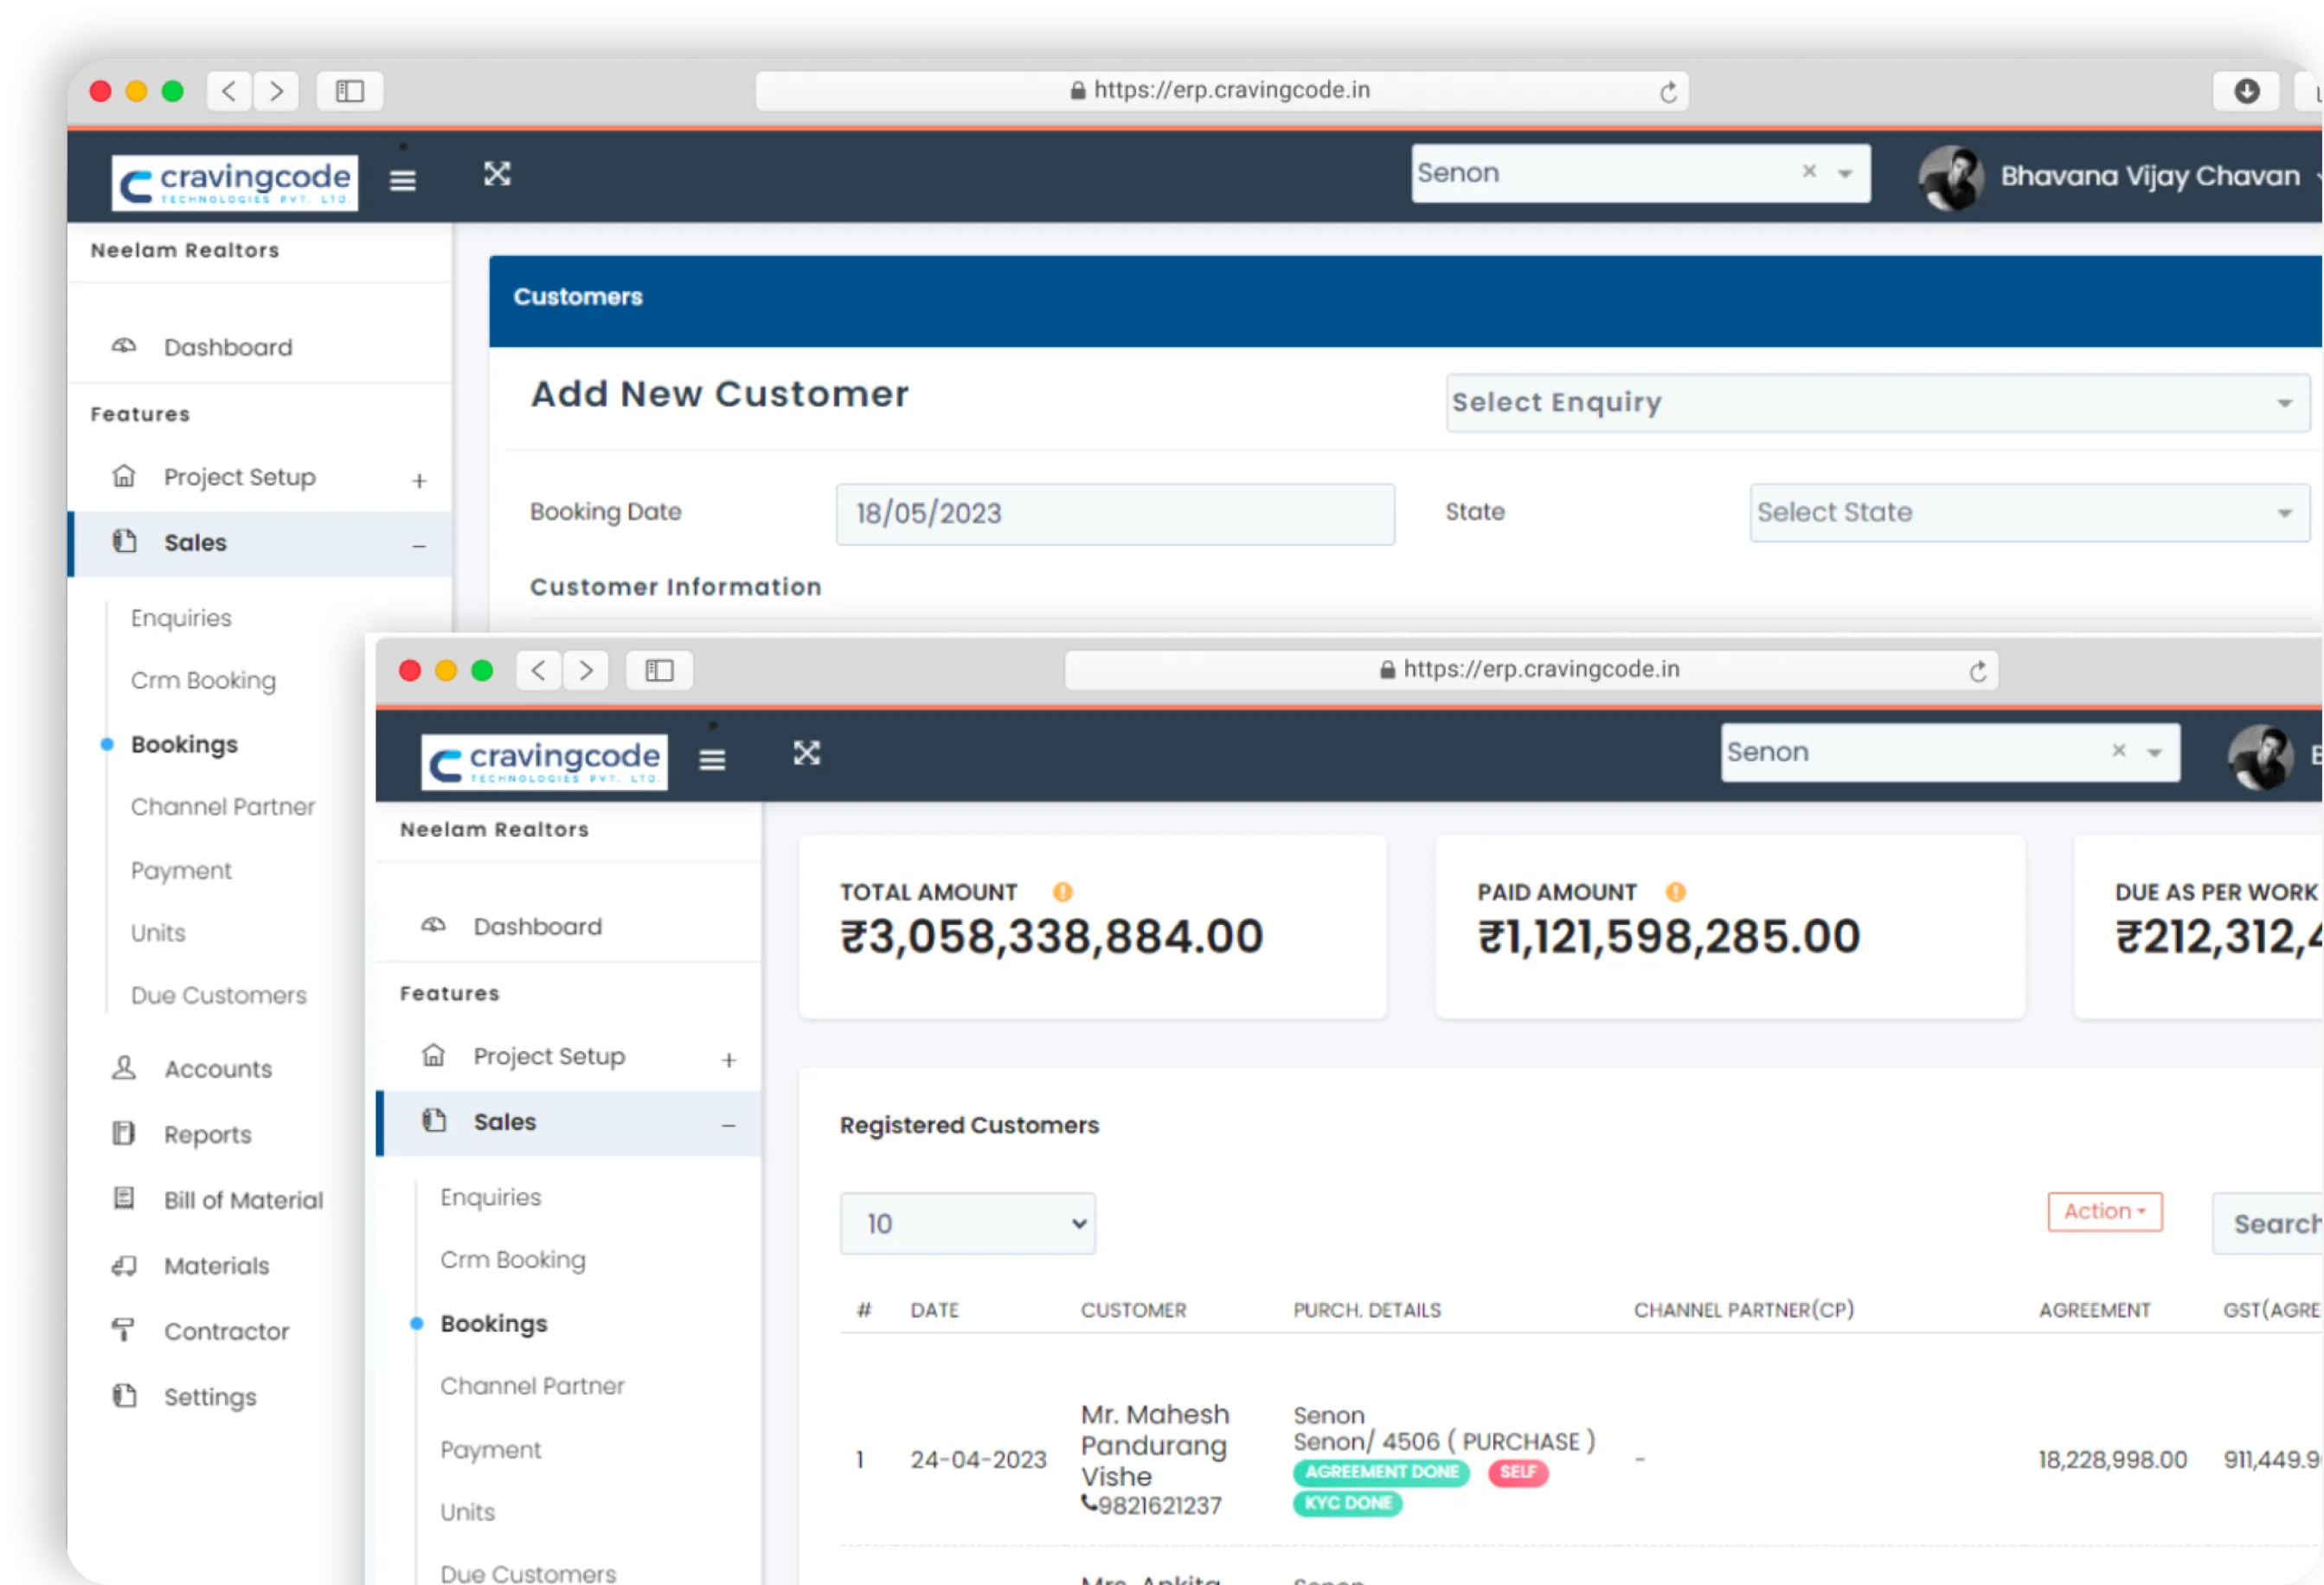Go forward in the front browser window
The image size is (2324, 1585).
(586, 670)
